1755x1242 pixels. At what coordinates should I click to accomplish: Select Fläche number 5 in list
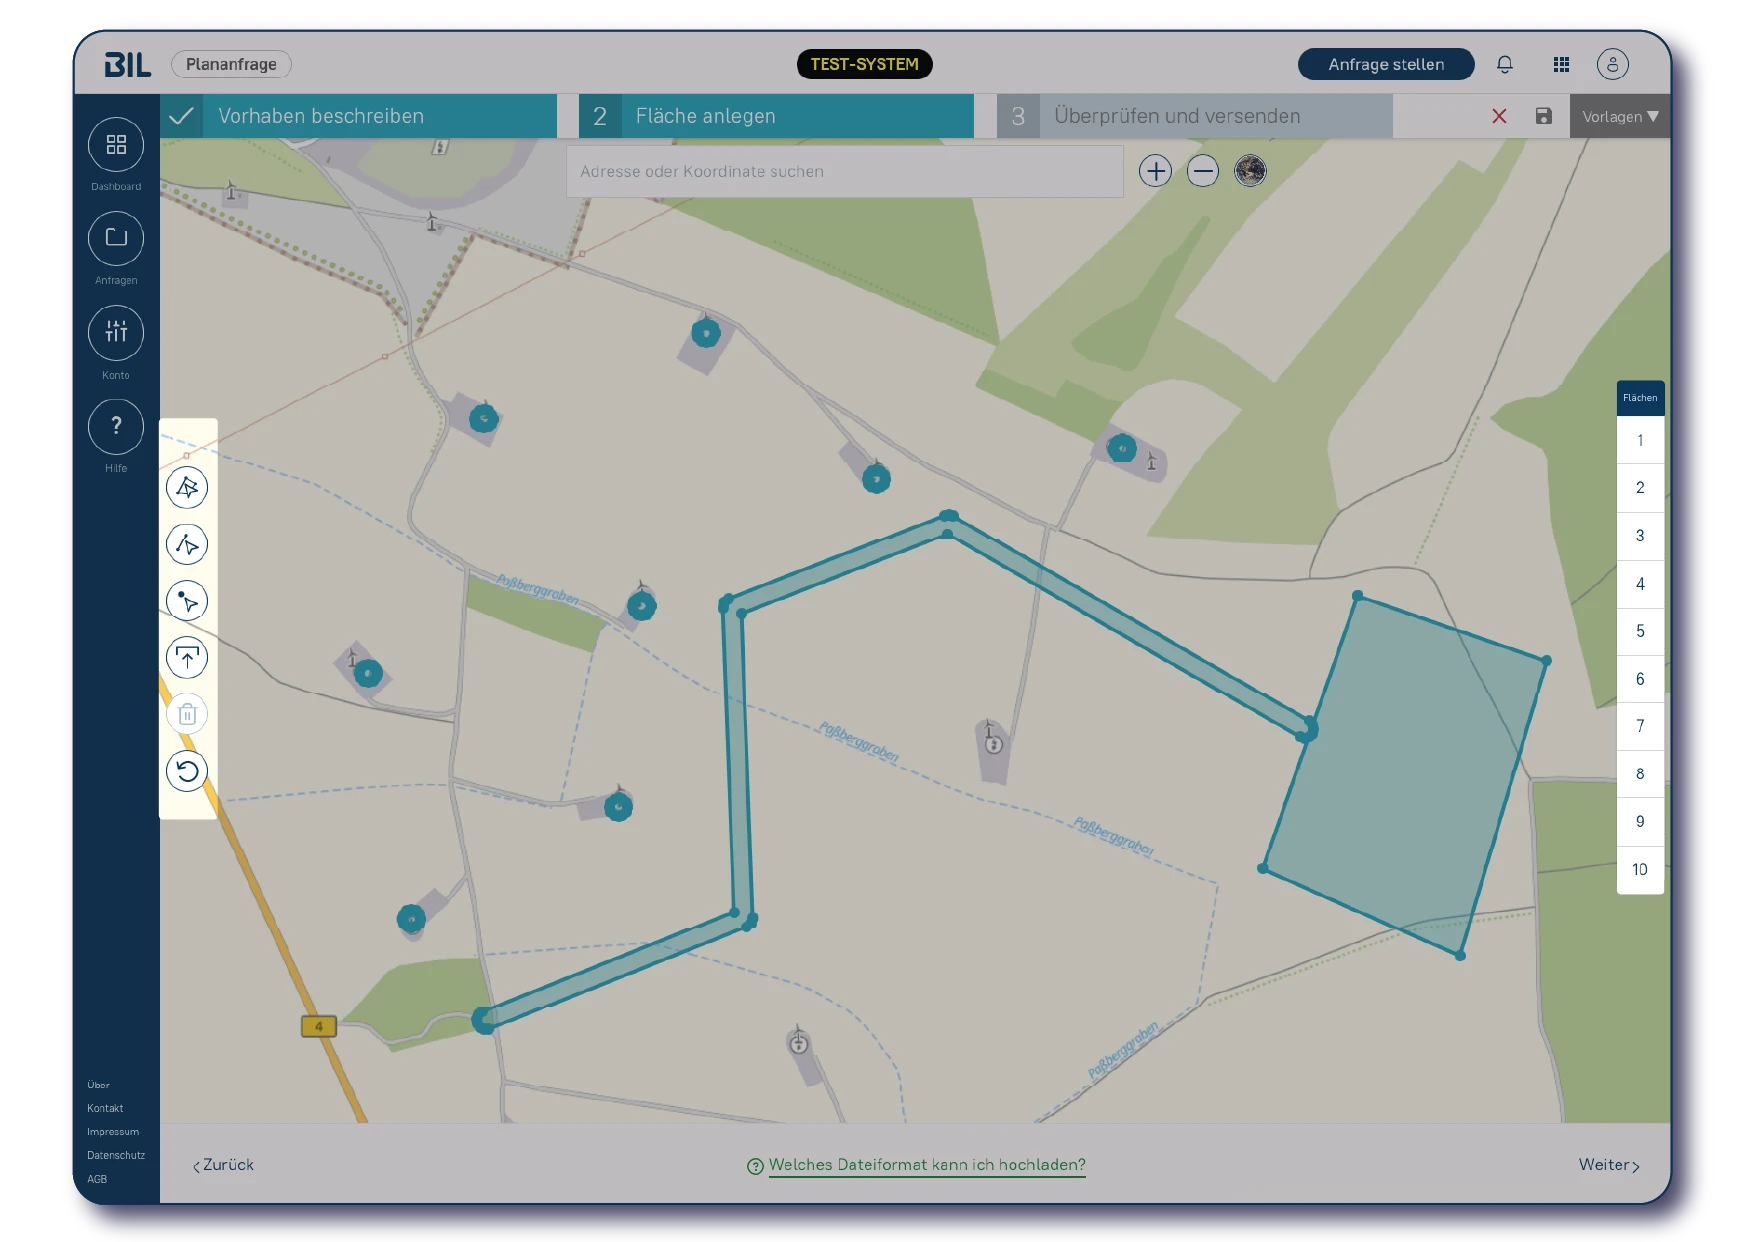click(x=1640, y=631)
